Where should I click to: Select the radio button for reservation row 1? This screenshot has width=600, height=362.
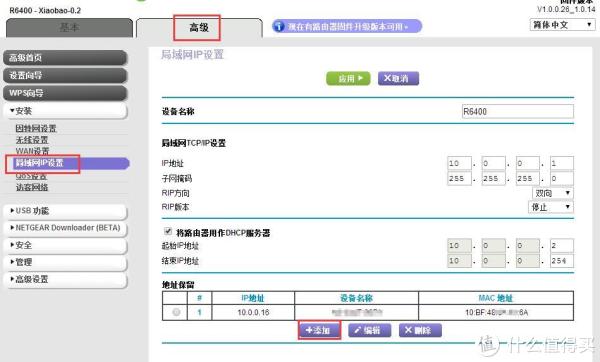(x=176, y=312)
